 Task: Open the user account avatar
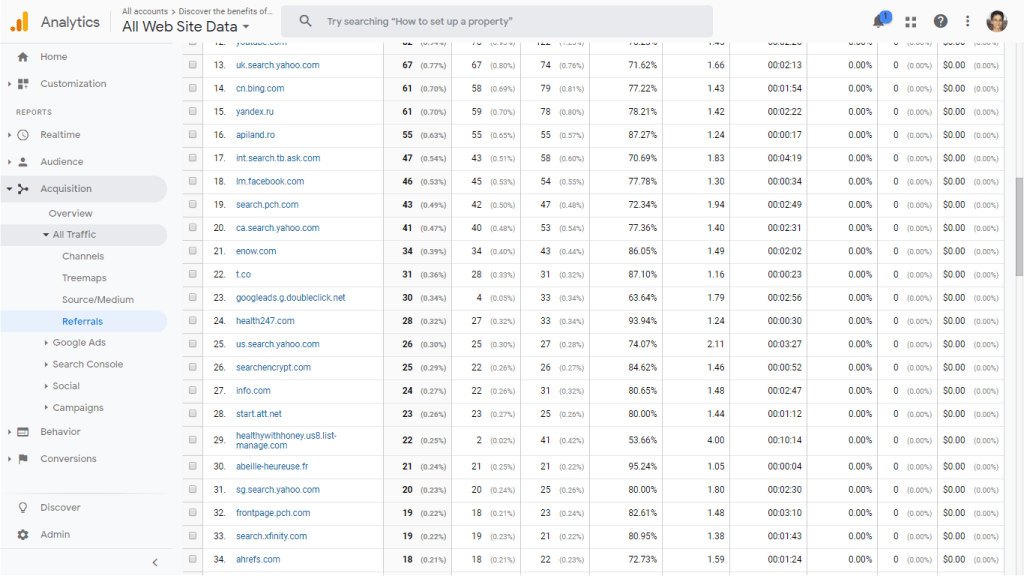(x=997, y=21)
